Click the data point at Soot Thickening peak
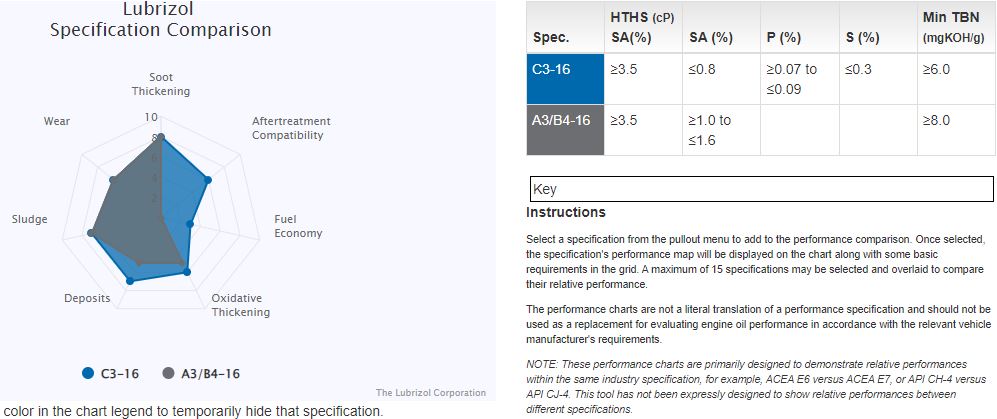This screenshot has width=997, height=419. [x=161, y=138]
